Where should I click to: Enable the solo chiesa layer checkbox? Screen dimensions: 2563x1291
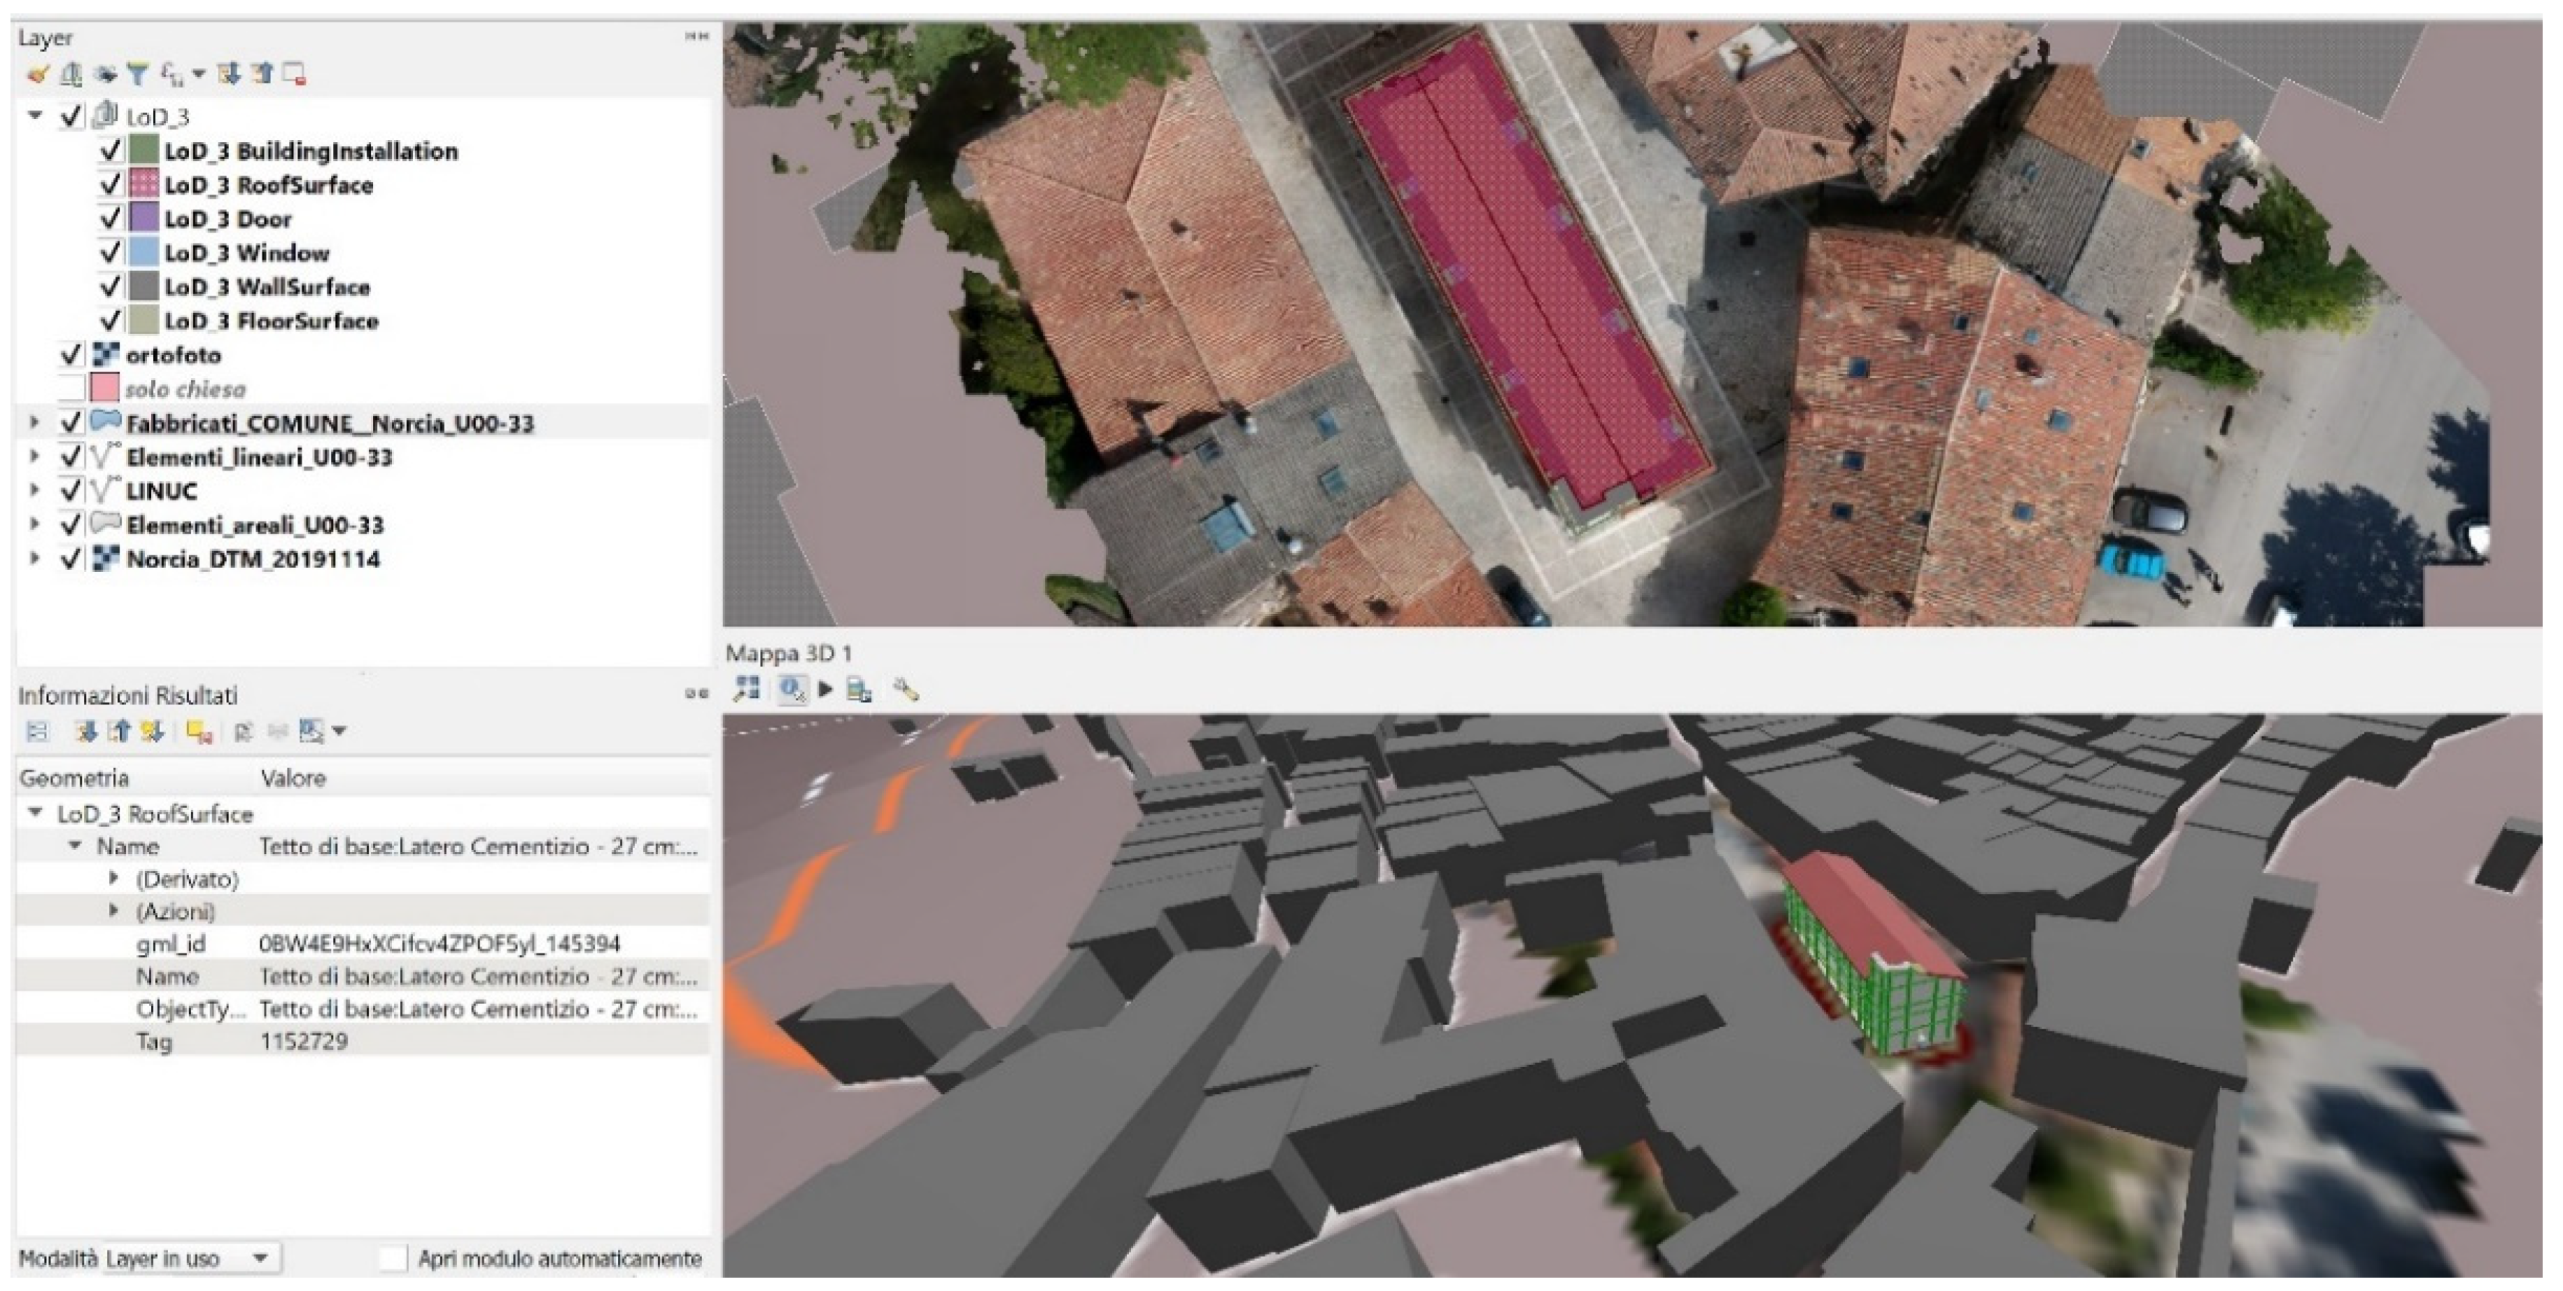coord(71,388)
